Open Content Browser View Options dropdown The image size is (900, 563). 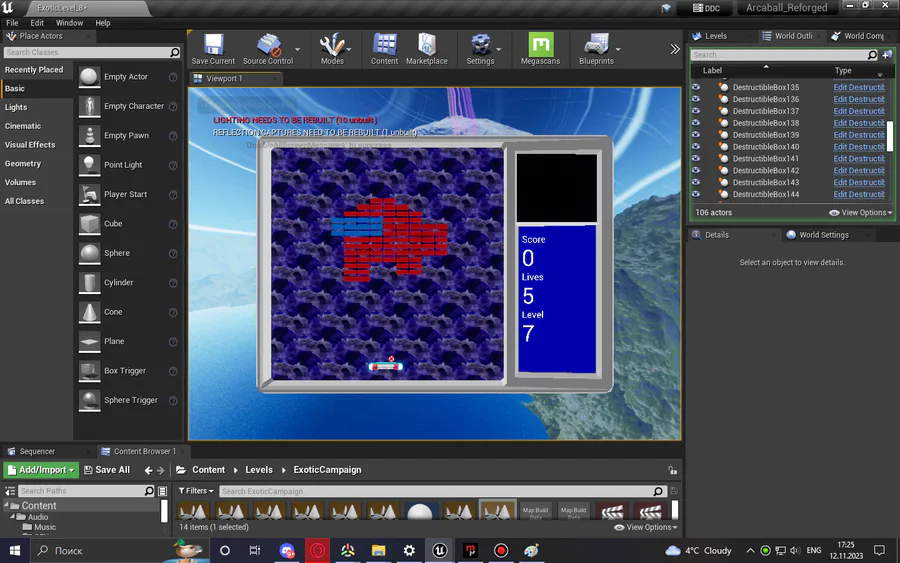pos(646,527)
